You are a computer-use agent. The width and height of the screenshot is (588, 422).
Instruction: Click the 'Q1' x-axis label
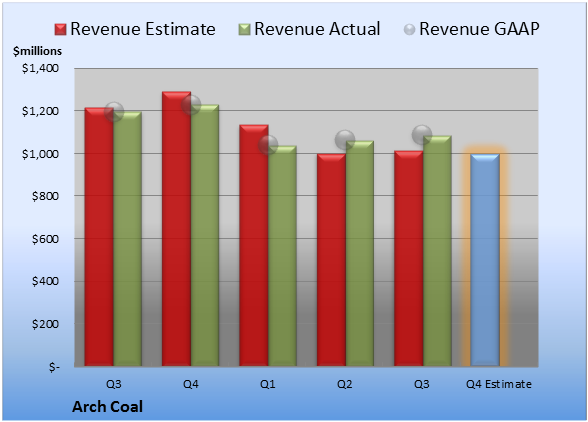coord(268,384)
